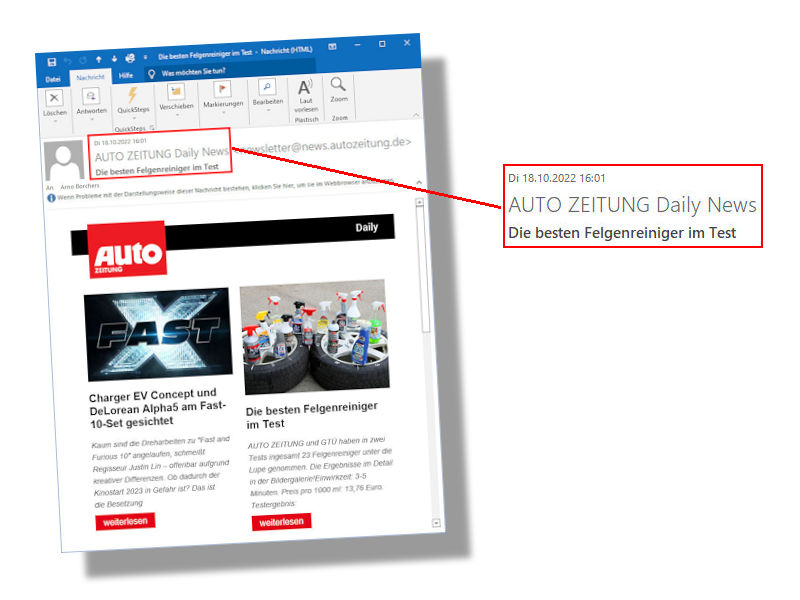Viewport: 800px width, 600px height.
Task: Expand the QuickSteps dropdown arrow
Action: 134,117
